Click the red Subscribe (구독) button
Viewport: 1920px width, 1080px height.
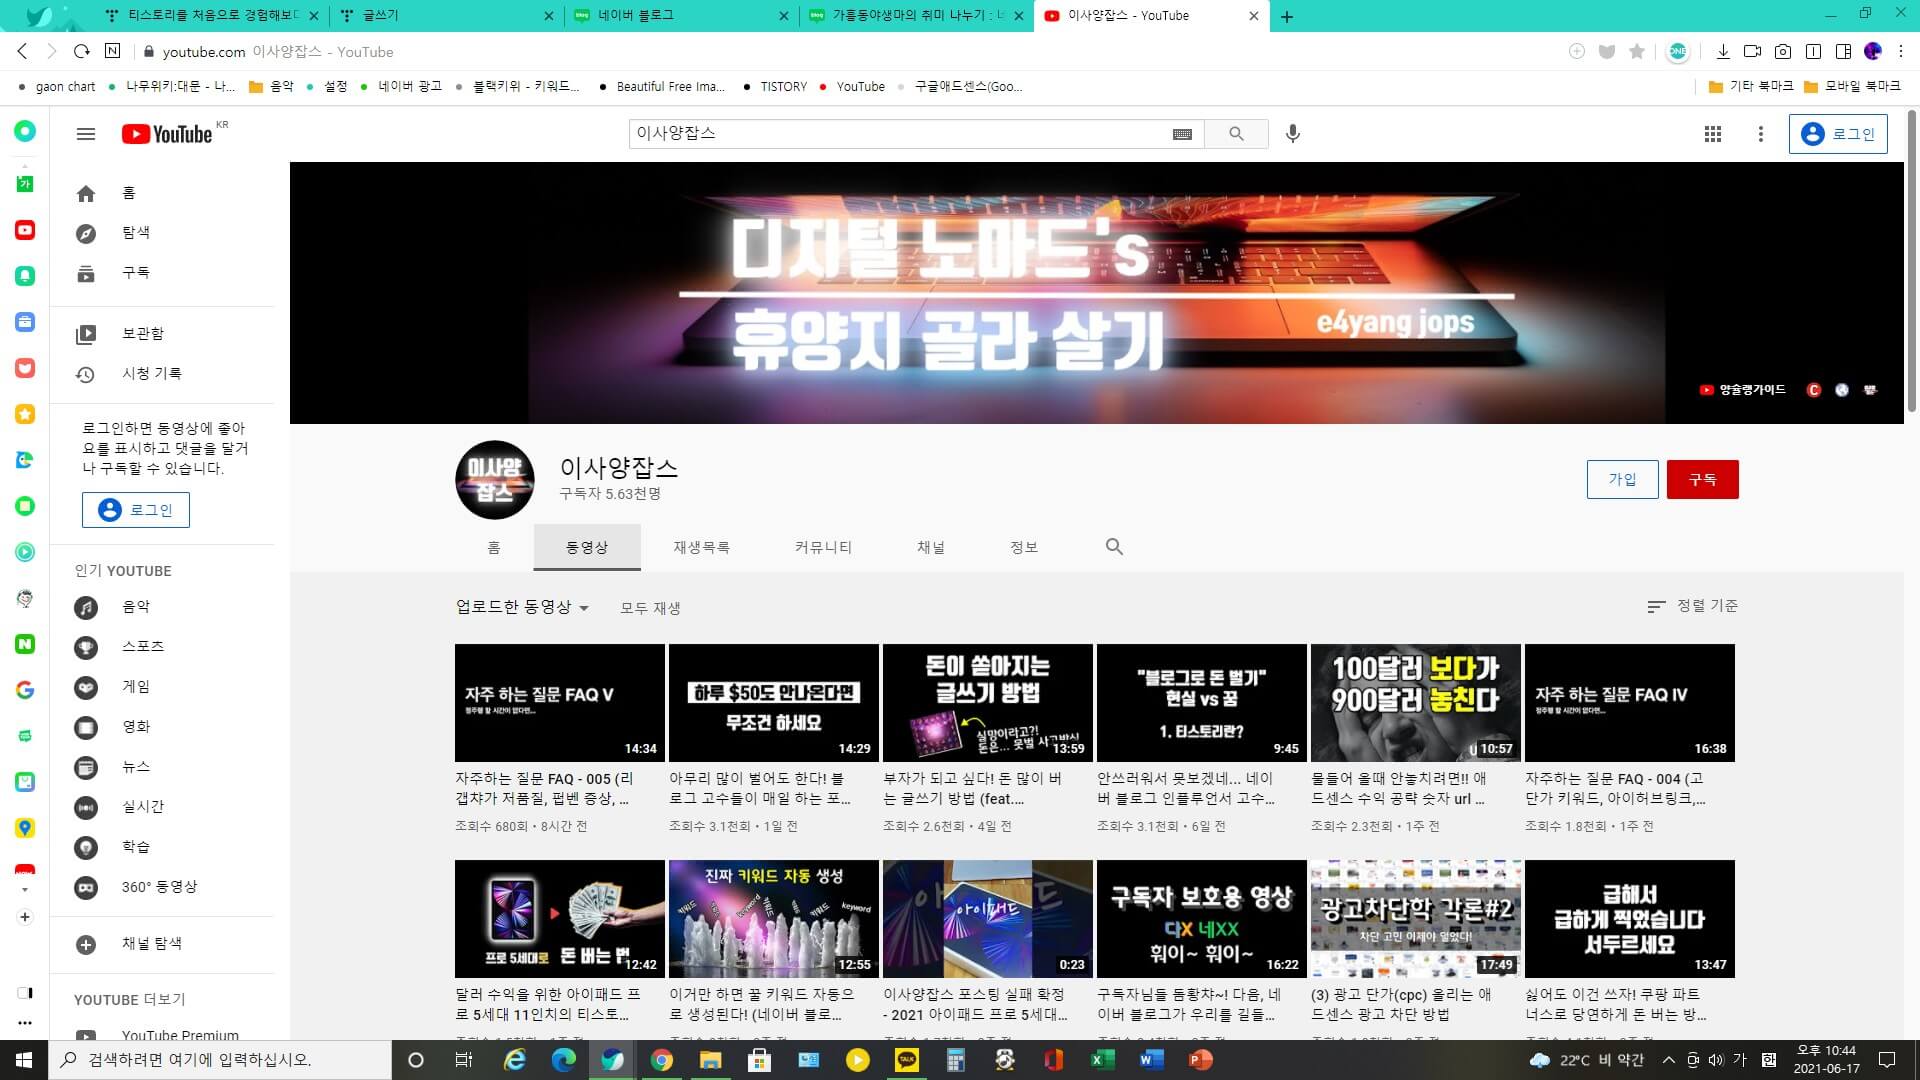click(1702, 479)
